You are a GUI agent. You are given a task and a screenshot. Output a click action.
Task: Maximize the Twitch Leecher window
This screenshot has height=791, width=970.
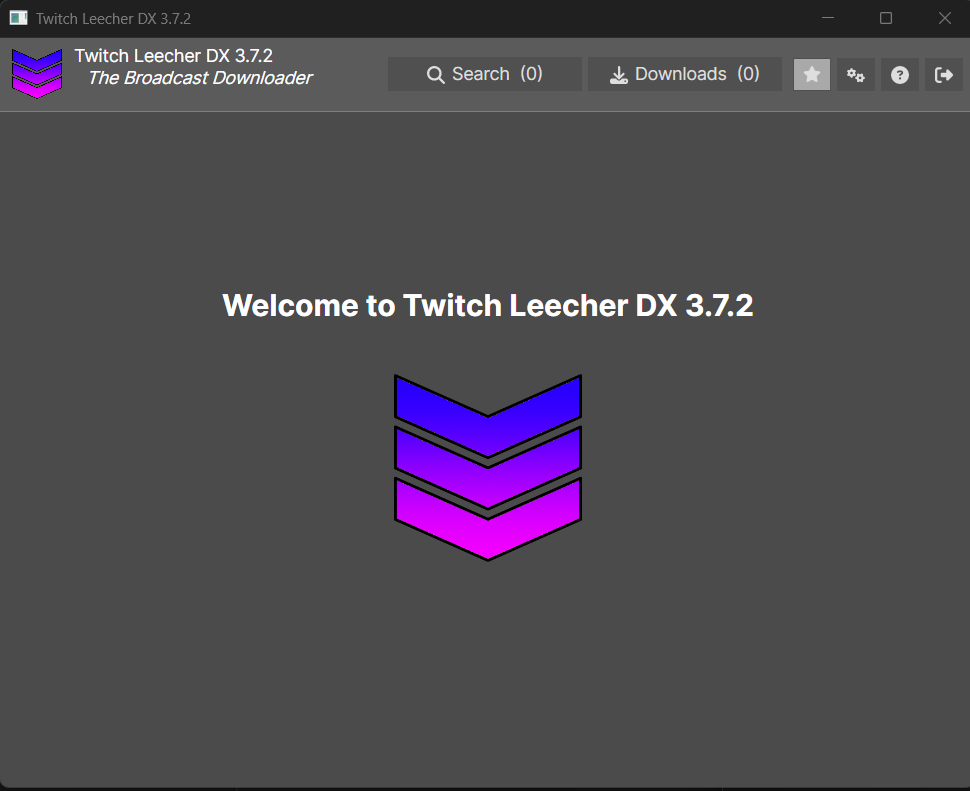886,18
